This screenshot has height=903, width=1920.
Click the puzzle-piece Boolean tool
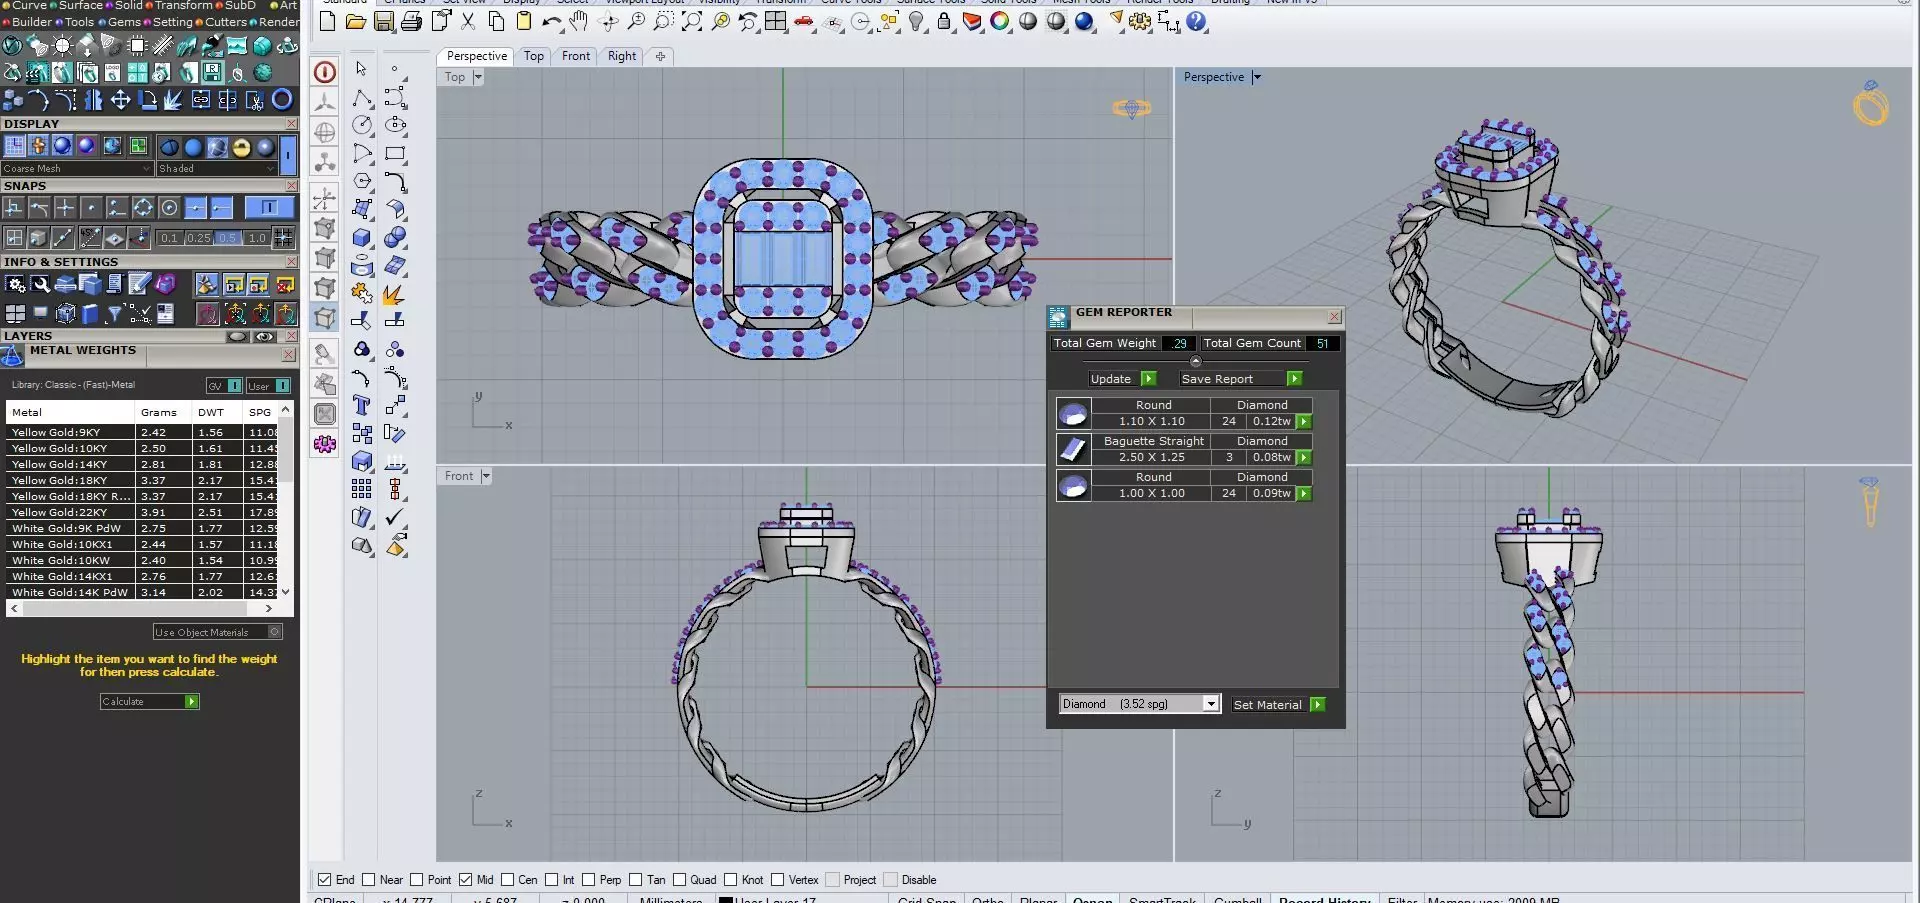(x=362, y=293)
